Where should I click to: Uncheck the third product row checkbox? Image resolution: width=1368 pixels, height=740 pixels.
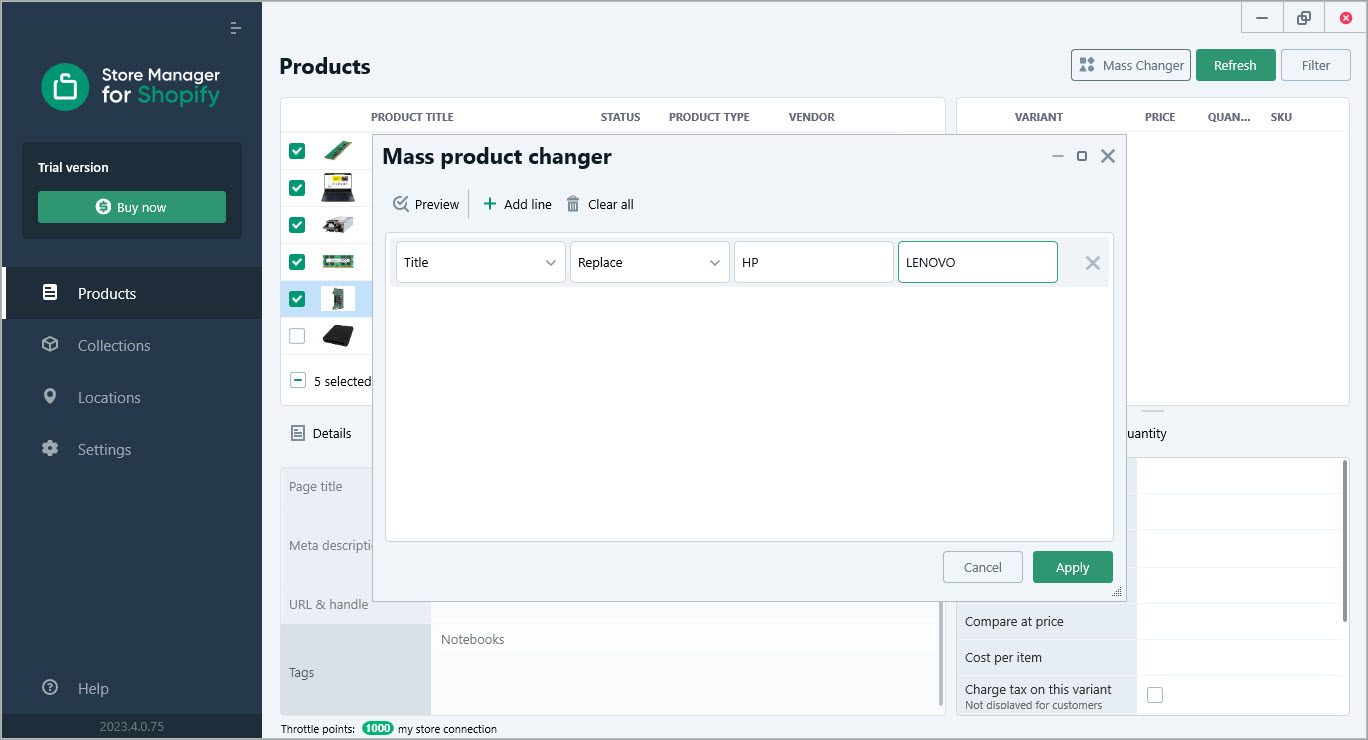(297, 225)
